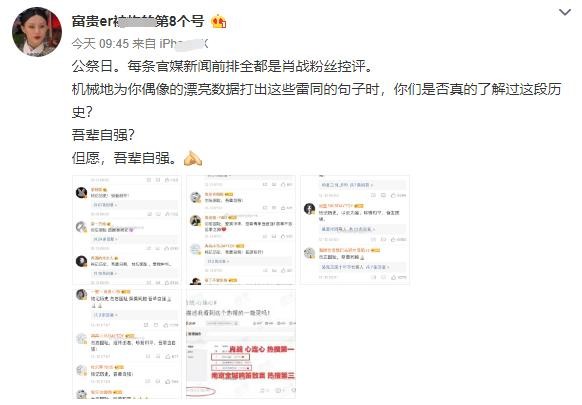
Task: Click top commenter avatar in fourth thumbnail
Action: 81,295
